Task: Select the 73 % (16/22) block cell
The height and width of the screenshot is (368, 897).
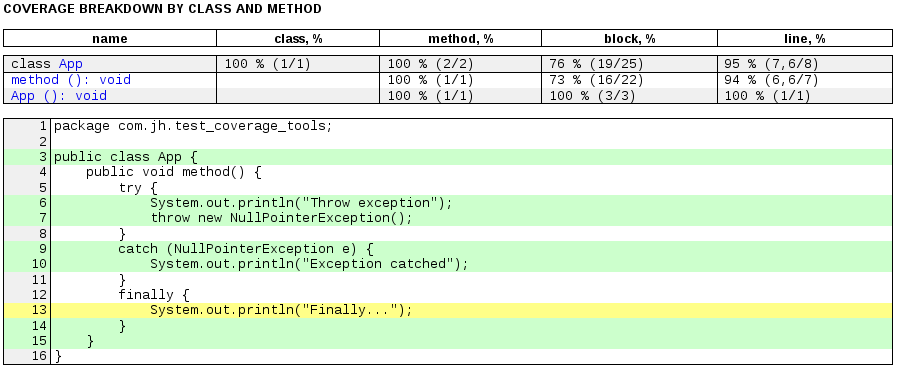Action: point(629,80)
